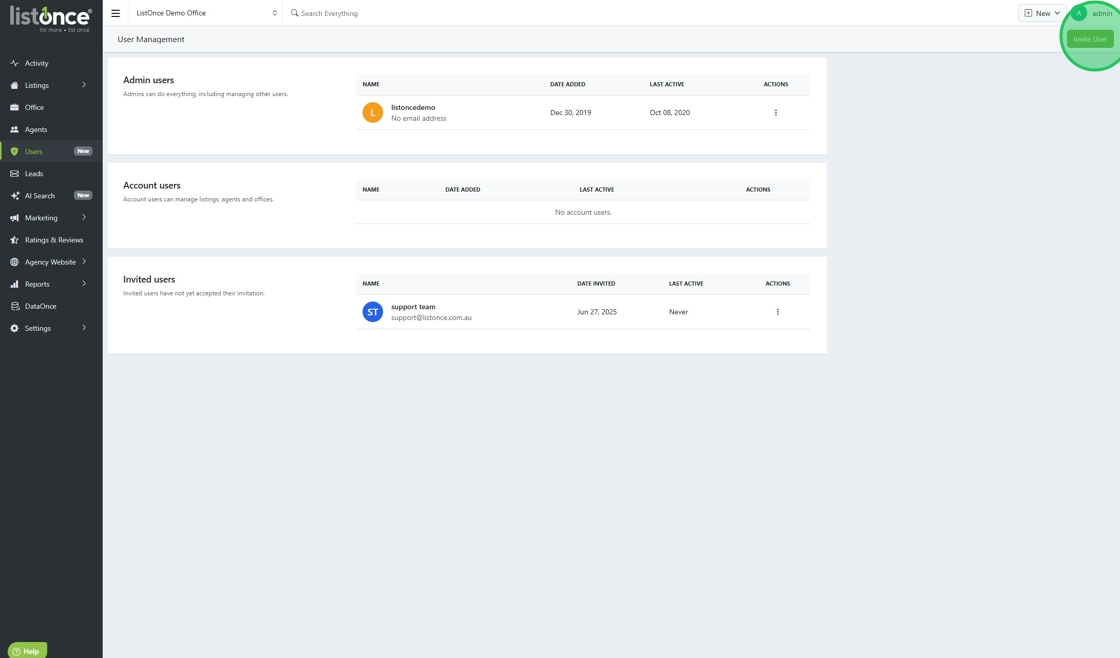The width and height of the screenshot is (1120, 658).
Task: Click the Never last active value
Action: [679, 311]
